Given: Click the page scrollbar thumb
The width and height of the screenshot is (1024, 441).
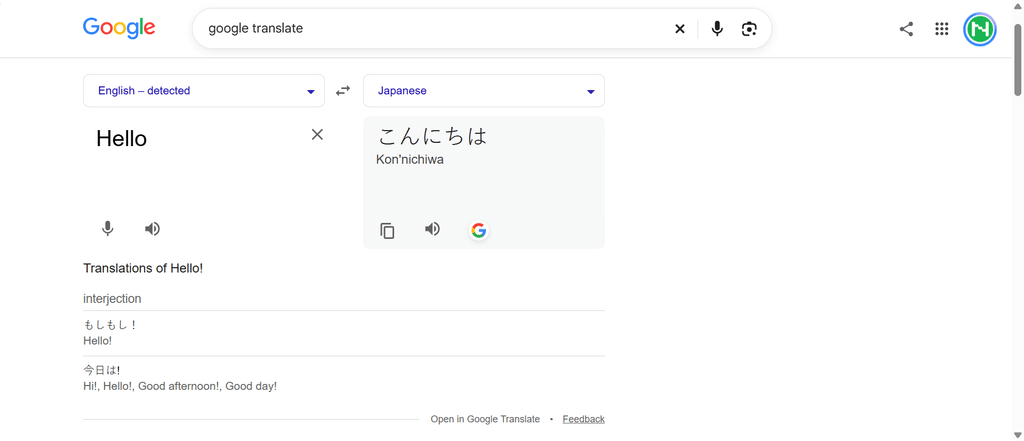Looking at the screenshot, I should (x=1018, y=59).
